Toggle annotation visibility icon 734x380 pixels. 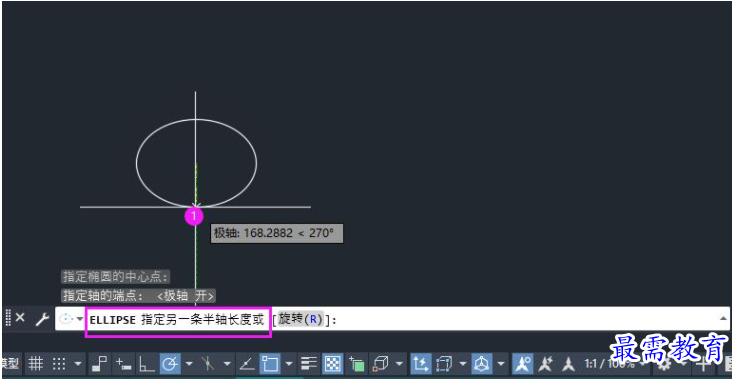tap(523, 364)
